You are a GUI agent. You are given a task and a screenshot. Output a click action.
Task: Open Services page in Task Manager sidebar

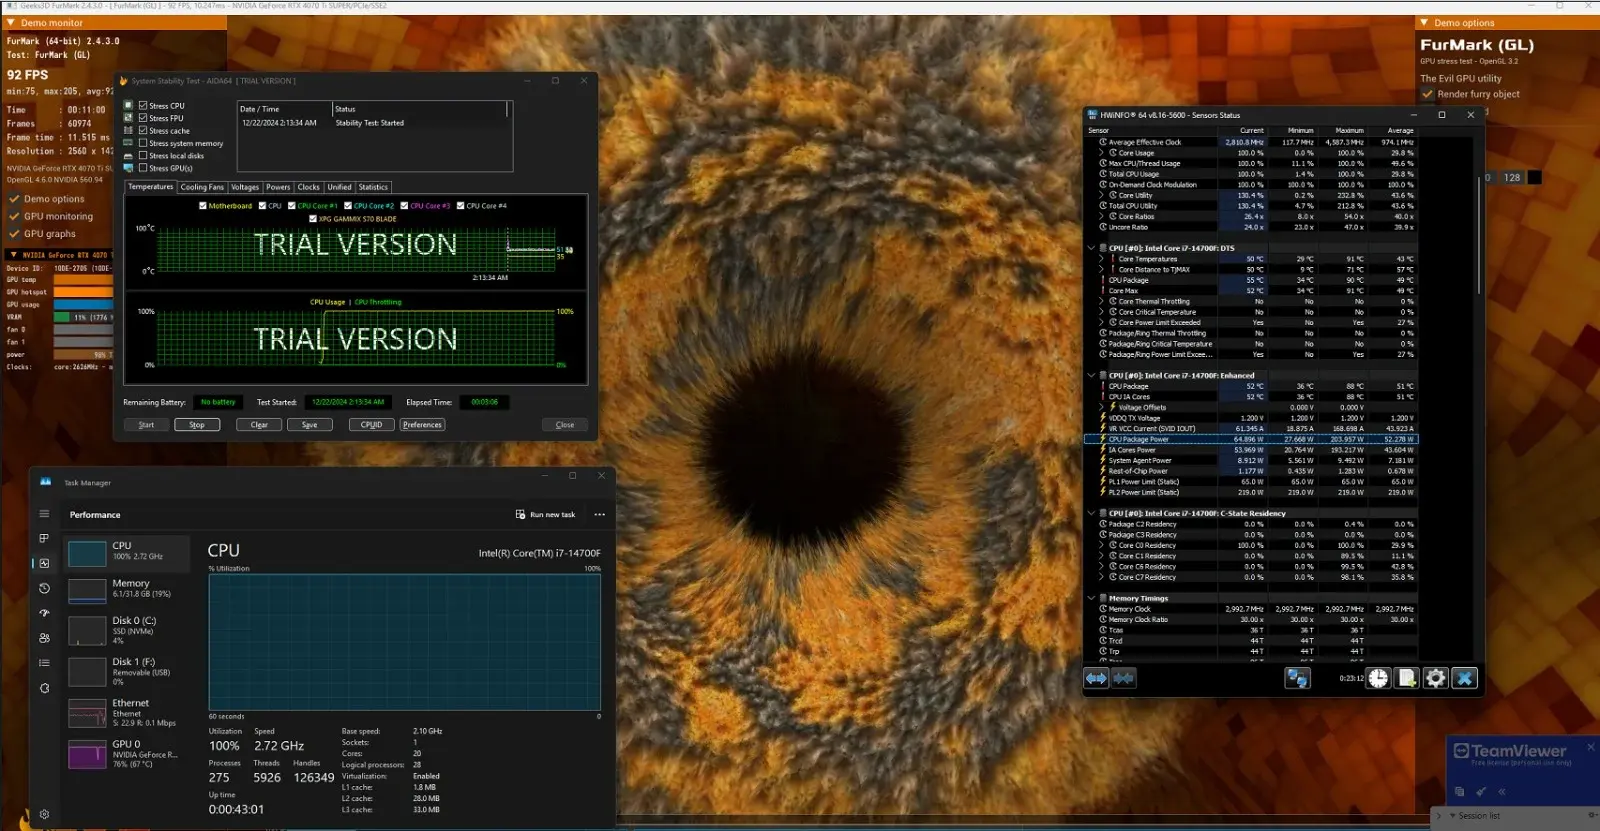44,688
